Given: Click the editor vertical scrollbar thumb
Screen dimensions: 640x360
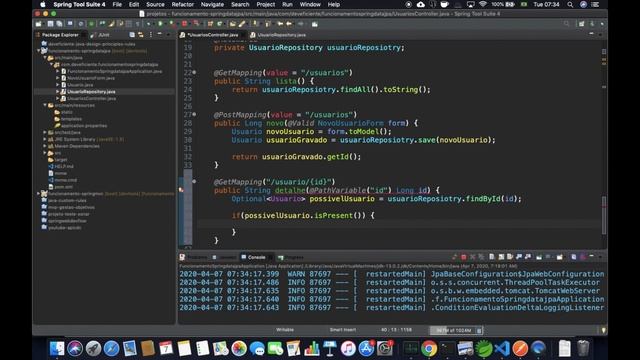Looking at the screenshot, I should coord(604,215).
